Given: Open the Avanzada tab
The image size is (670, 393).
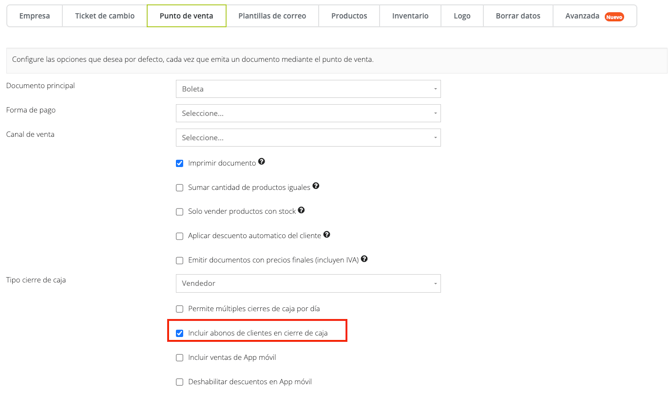Looking at the screenshot, I should [595, 16].
